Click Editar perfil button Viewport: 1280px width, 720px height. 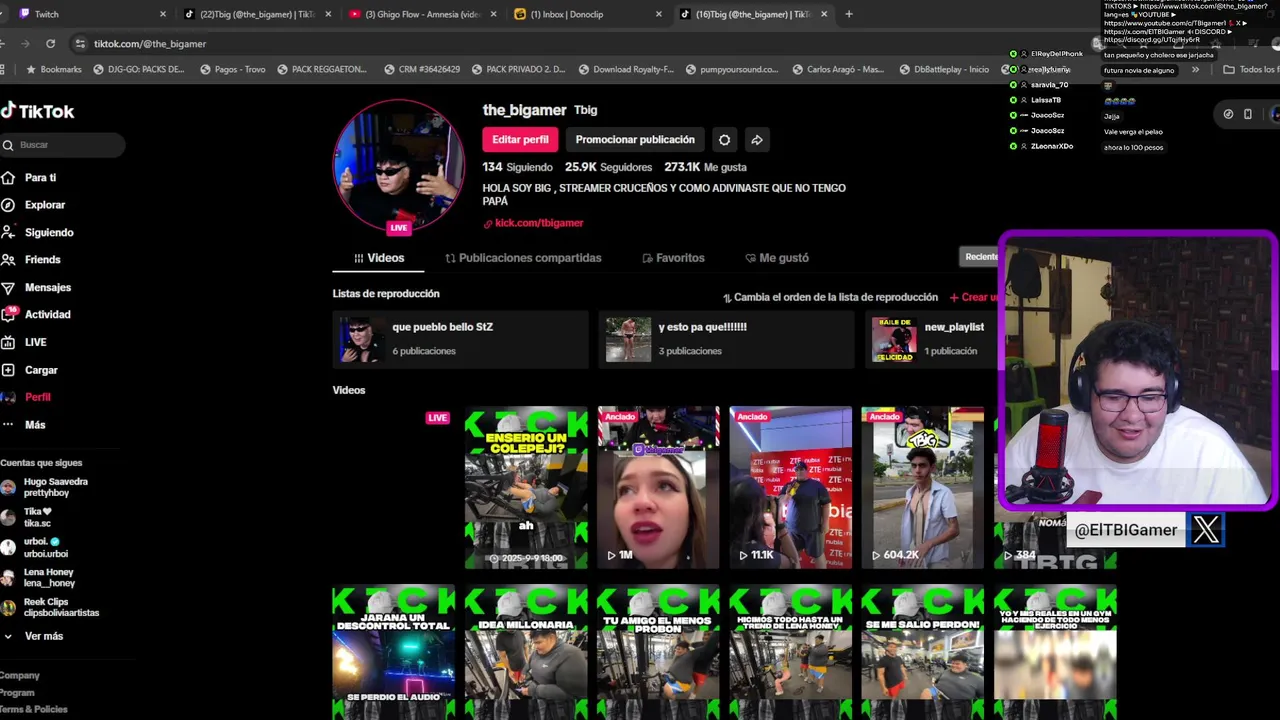[520, 140]
